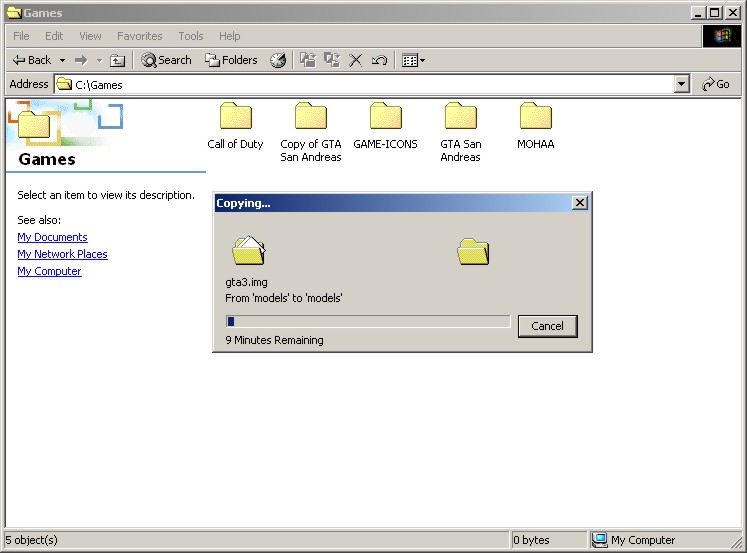Open the View menu
Viewport: 747px width, 553px height.
point(90,36)
